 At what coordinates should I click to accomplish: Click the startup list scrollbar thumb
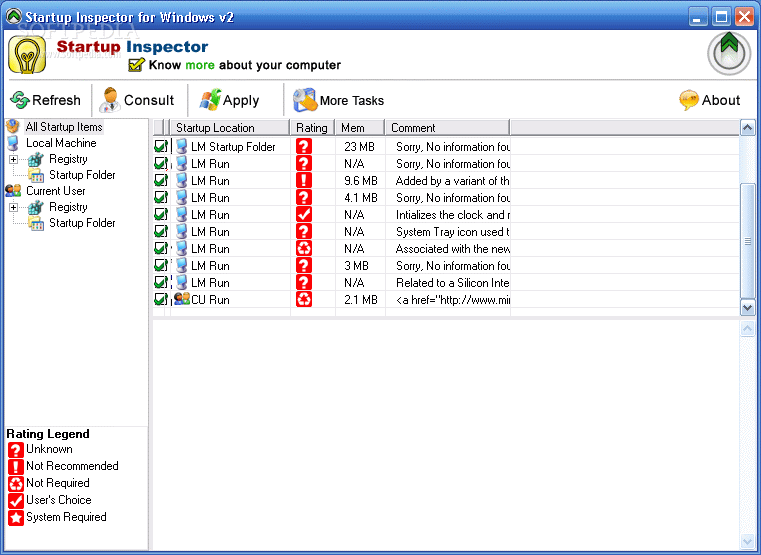coord(747,241)
